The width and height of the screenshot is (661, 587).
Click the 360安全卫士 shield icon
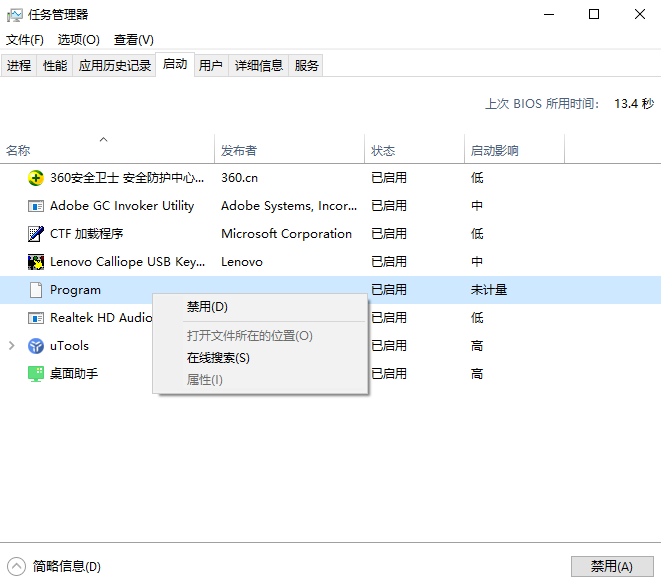36,178
